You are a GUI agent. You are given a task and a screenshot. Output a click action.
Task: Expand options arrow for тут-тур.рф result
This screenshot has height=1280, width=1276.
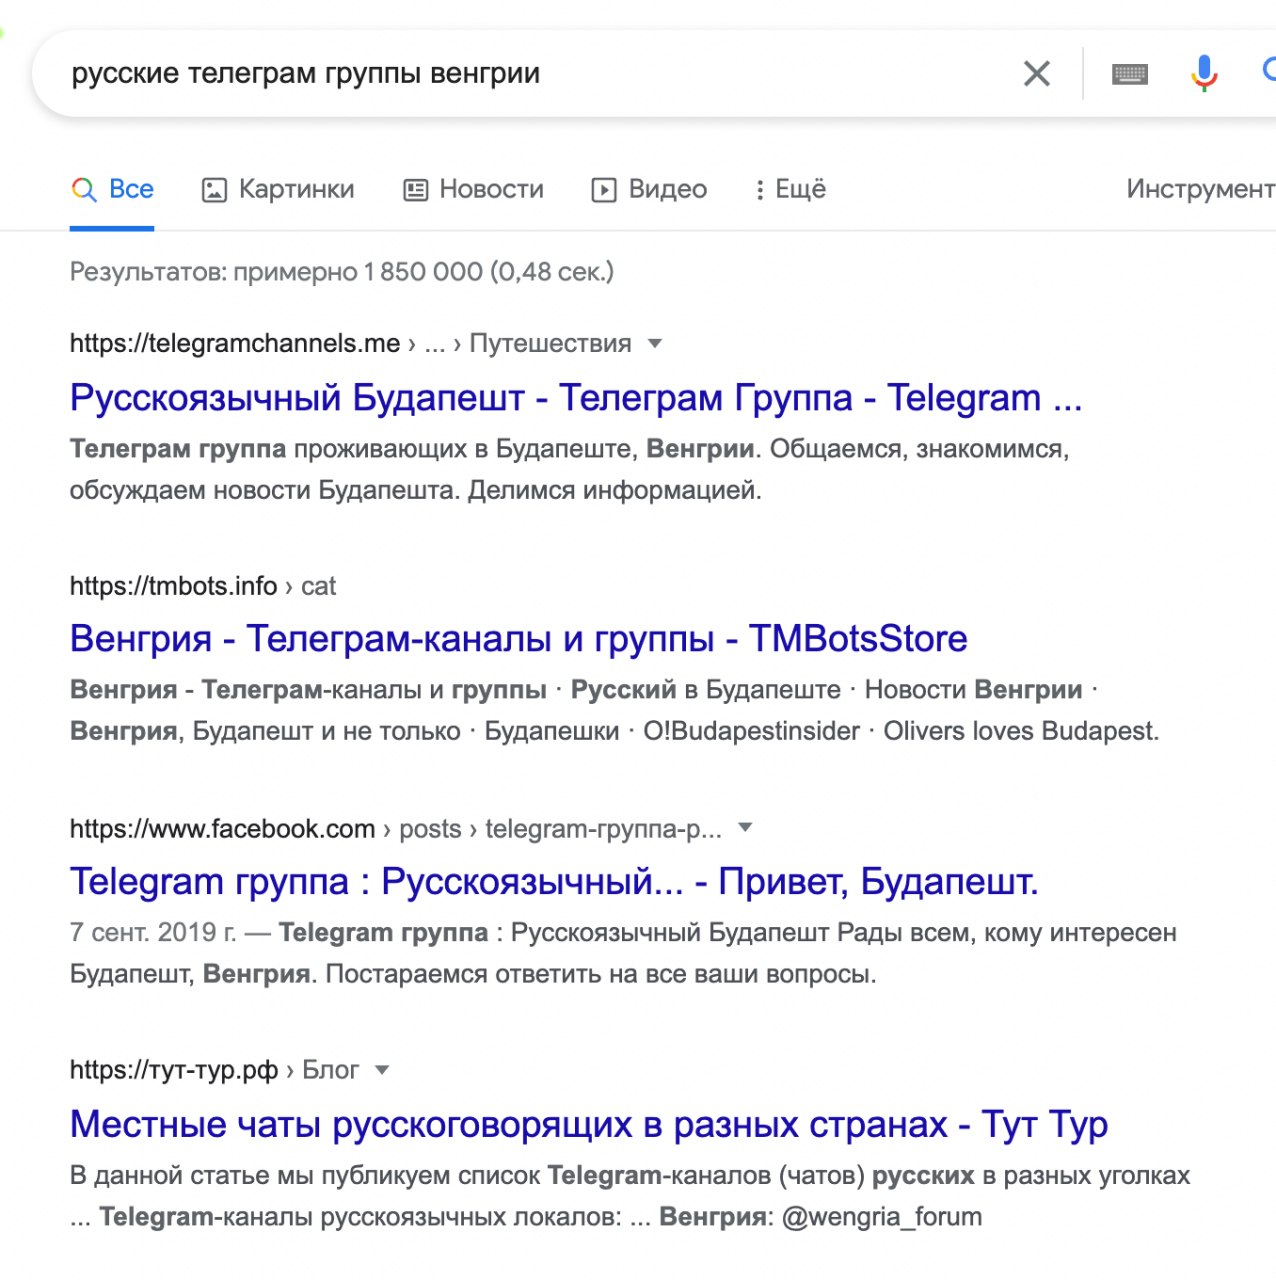(x=381, y=1070)
